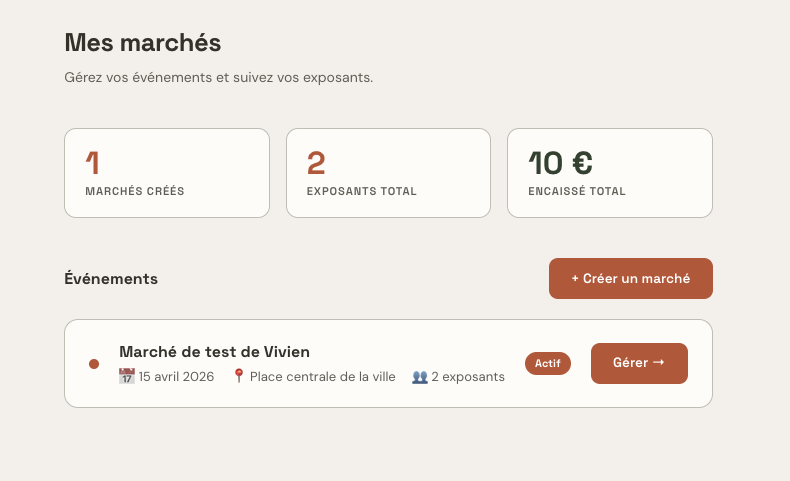
Task: Click the 10 € amount value
Action: click(560, 163)
